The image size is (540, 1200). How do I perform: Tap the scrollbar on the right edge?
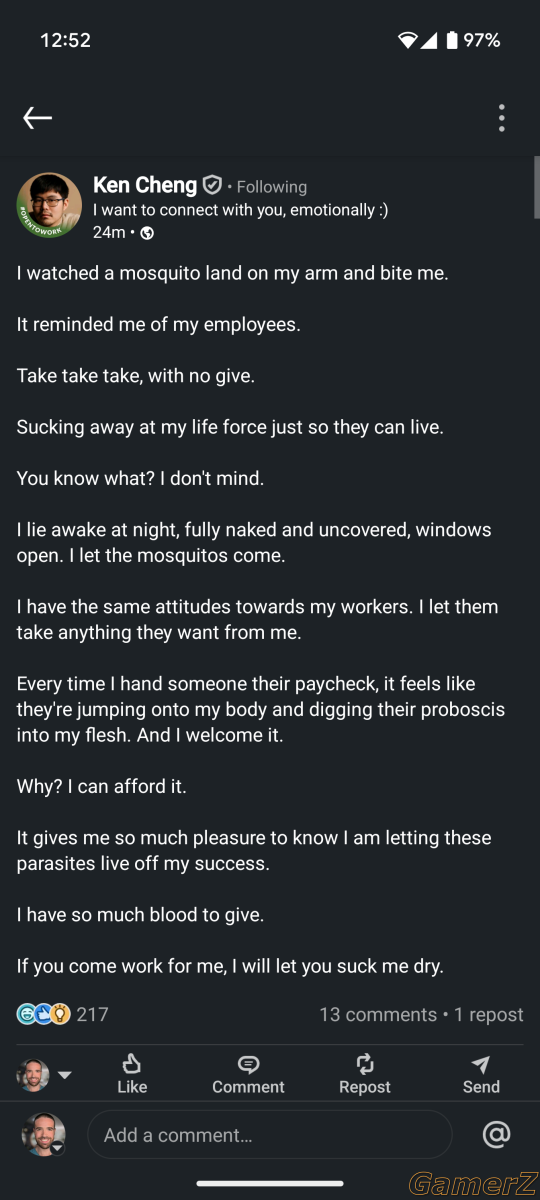(536, 187)
